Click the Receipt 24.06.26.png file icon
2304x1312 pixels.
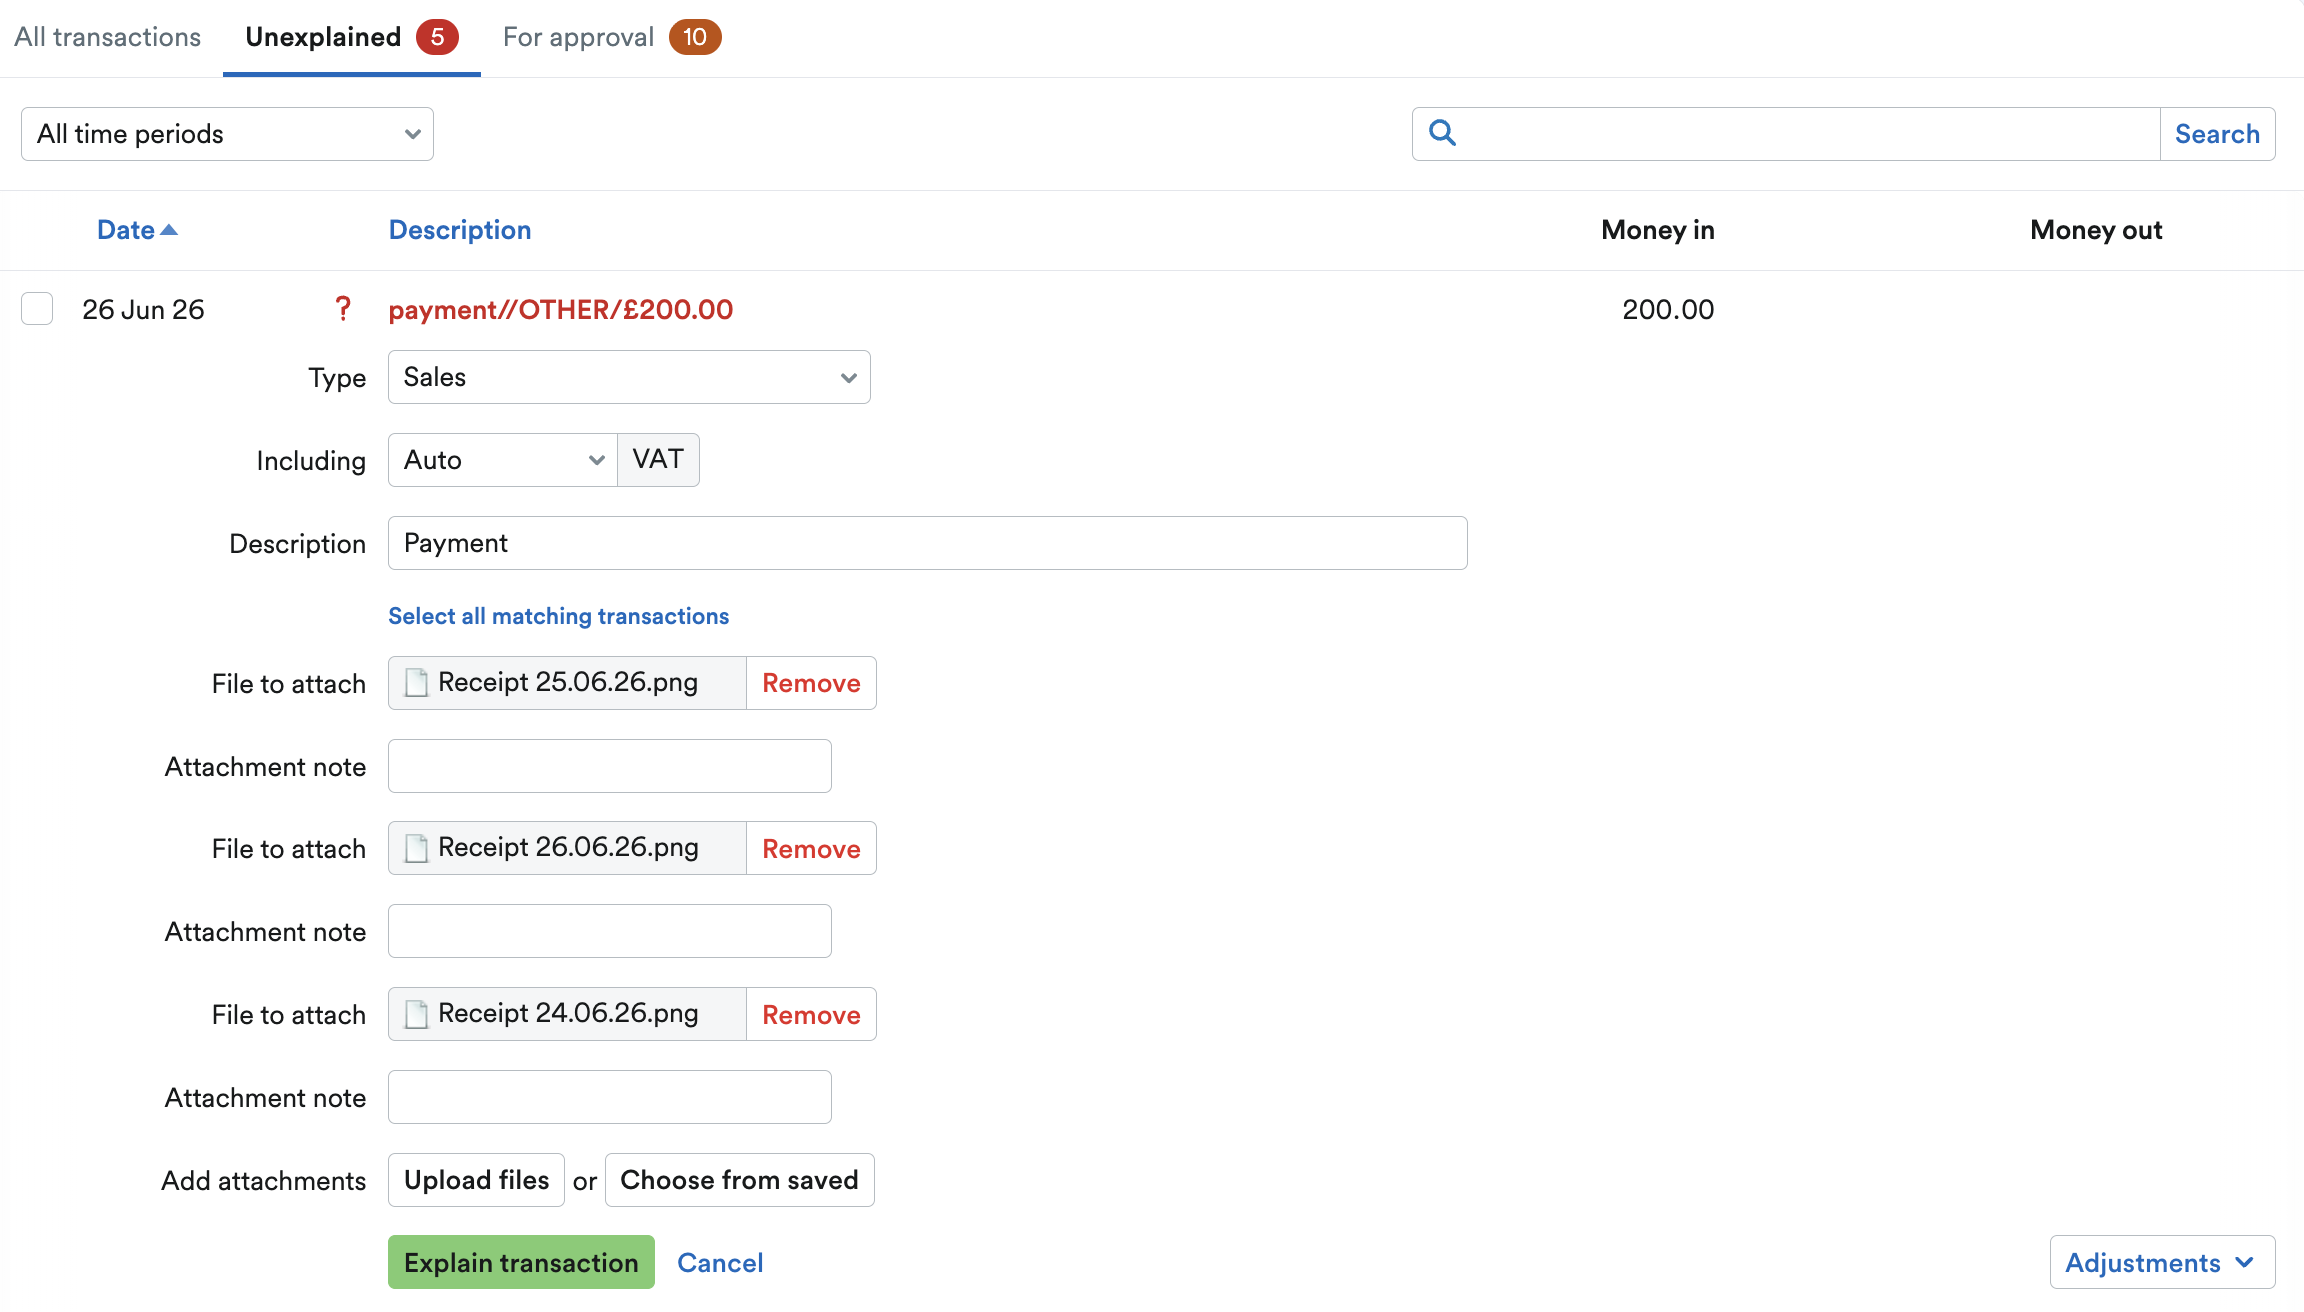(x=416, y=1014)
